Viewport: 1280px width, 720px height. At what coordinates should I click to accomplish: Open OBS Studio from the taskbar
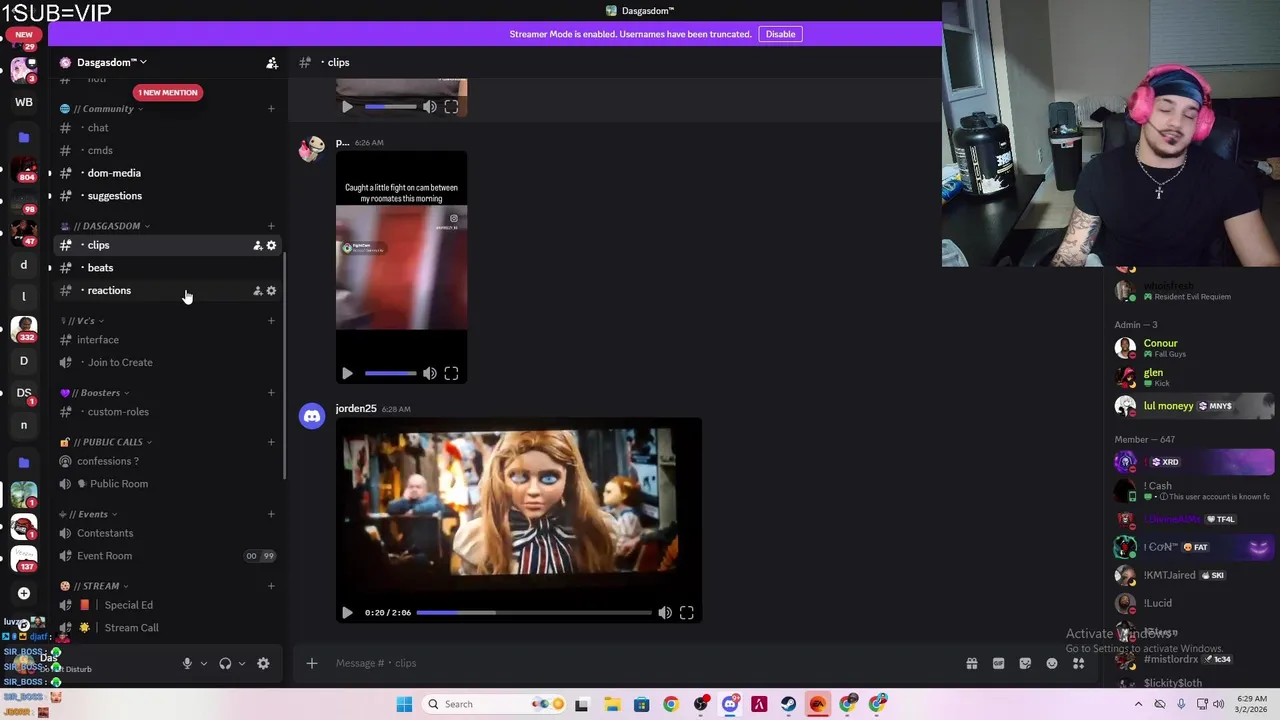(x=700, y=704)
